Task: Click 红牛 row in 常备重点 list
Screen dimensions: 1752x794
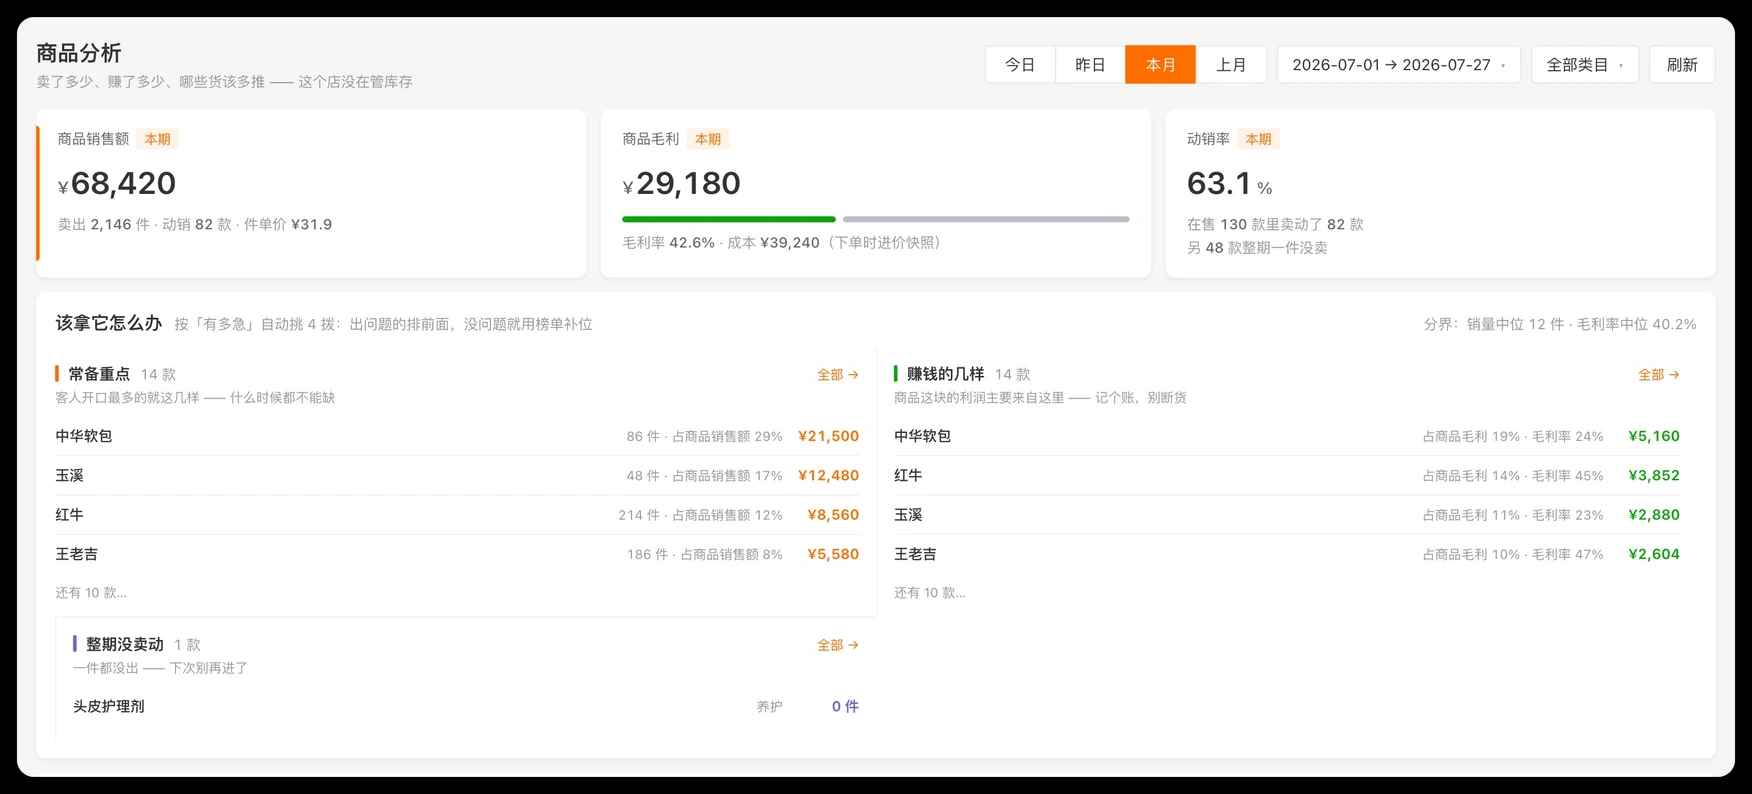Action: tap(457, 515)
